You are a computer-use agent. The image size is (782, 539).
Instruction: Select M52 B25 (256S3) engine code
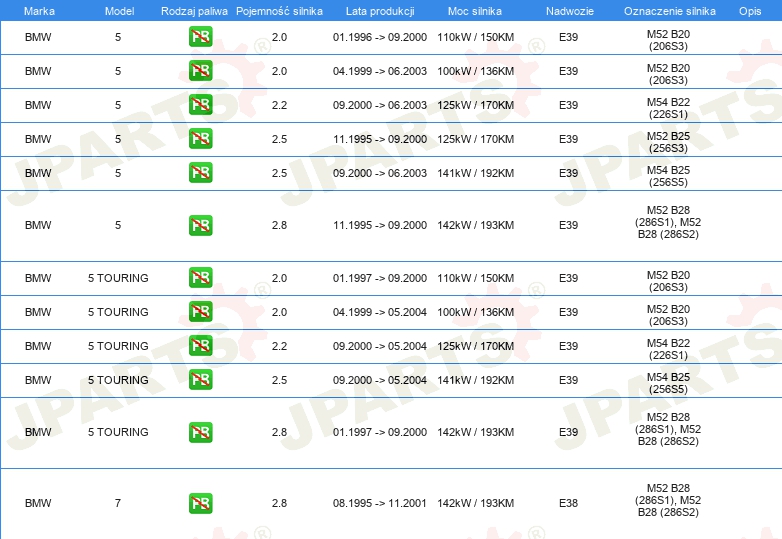point(668,142)
